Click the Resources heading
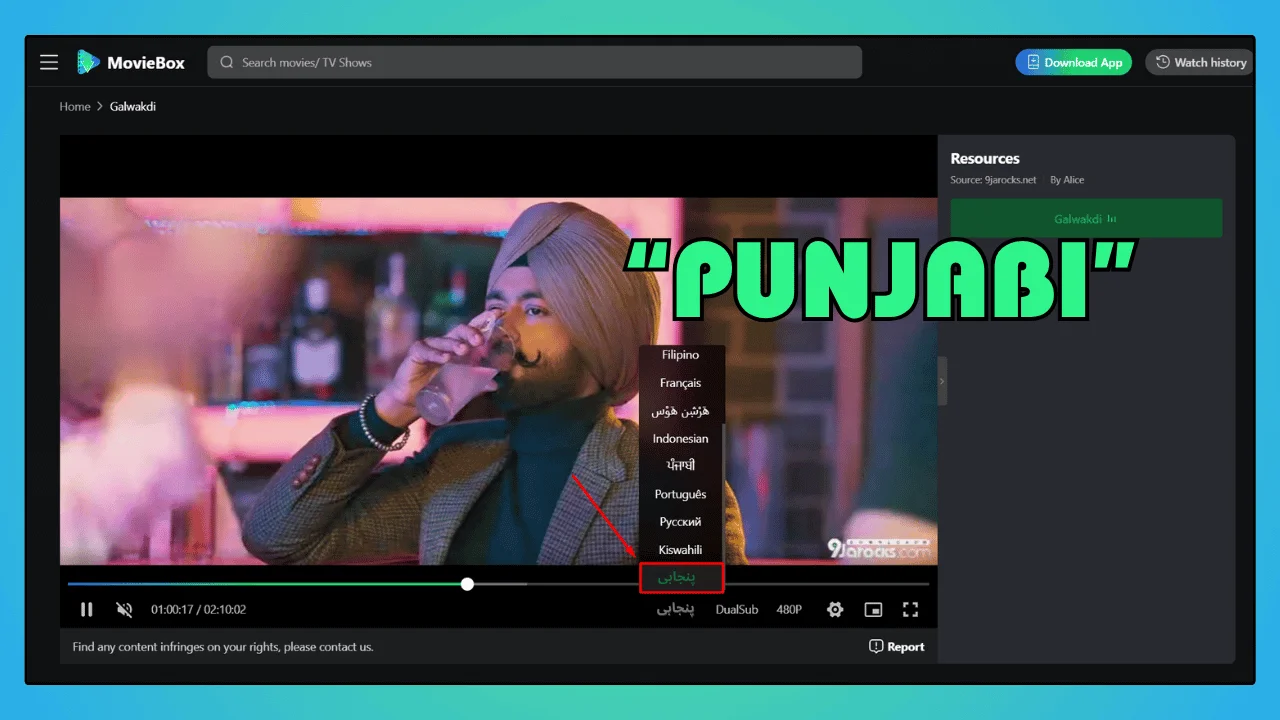The width and height of the screenshot is (1280, 720). [985, 158]
